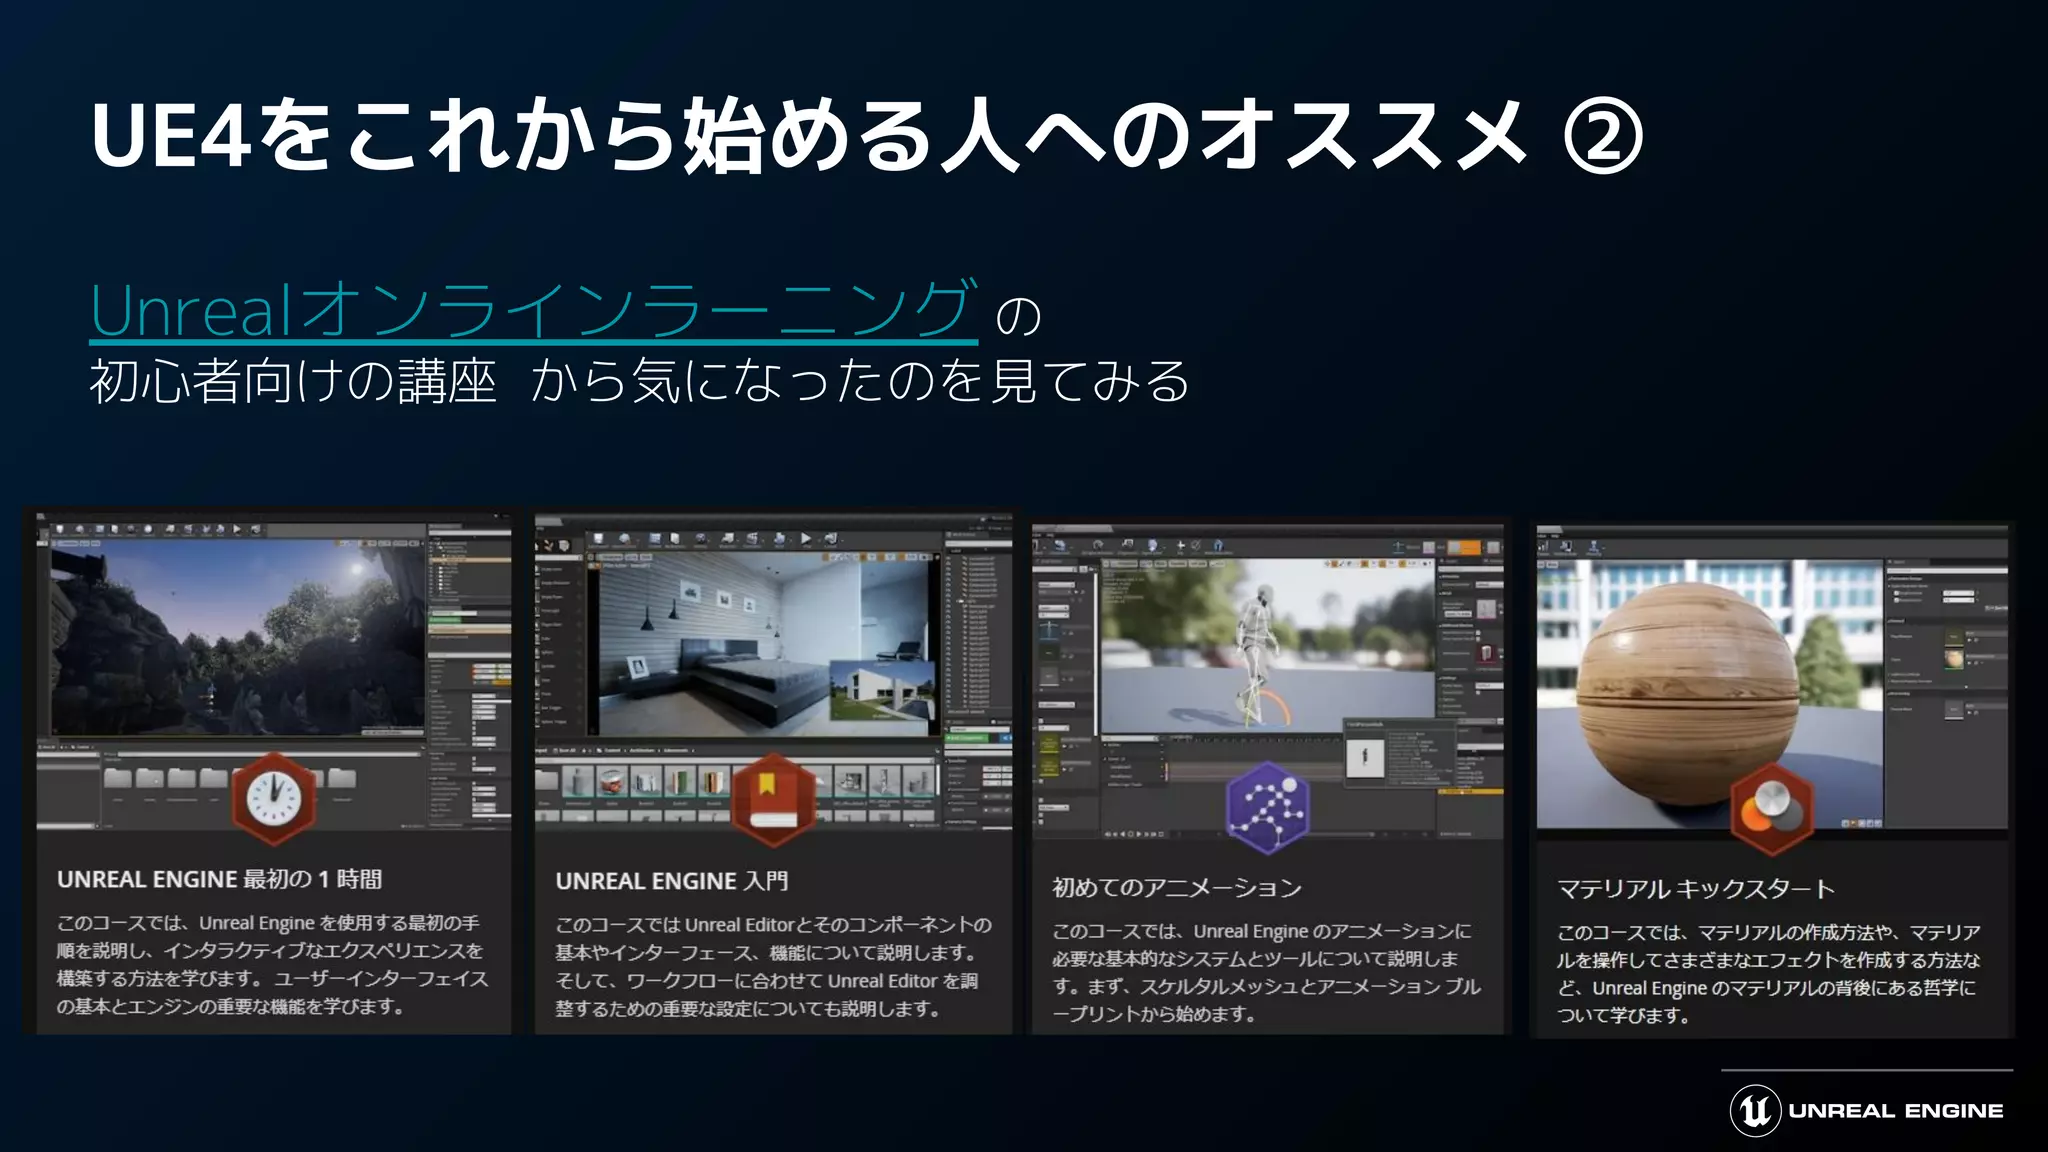This screenshot has height=1152, width=2048.
Task: Click the subtitle 初心者向けの講座 から気になったのを見てみる
Action: pyautogui.click(x=640, y=381)
